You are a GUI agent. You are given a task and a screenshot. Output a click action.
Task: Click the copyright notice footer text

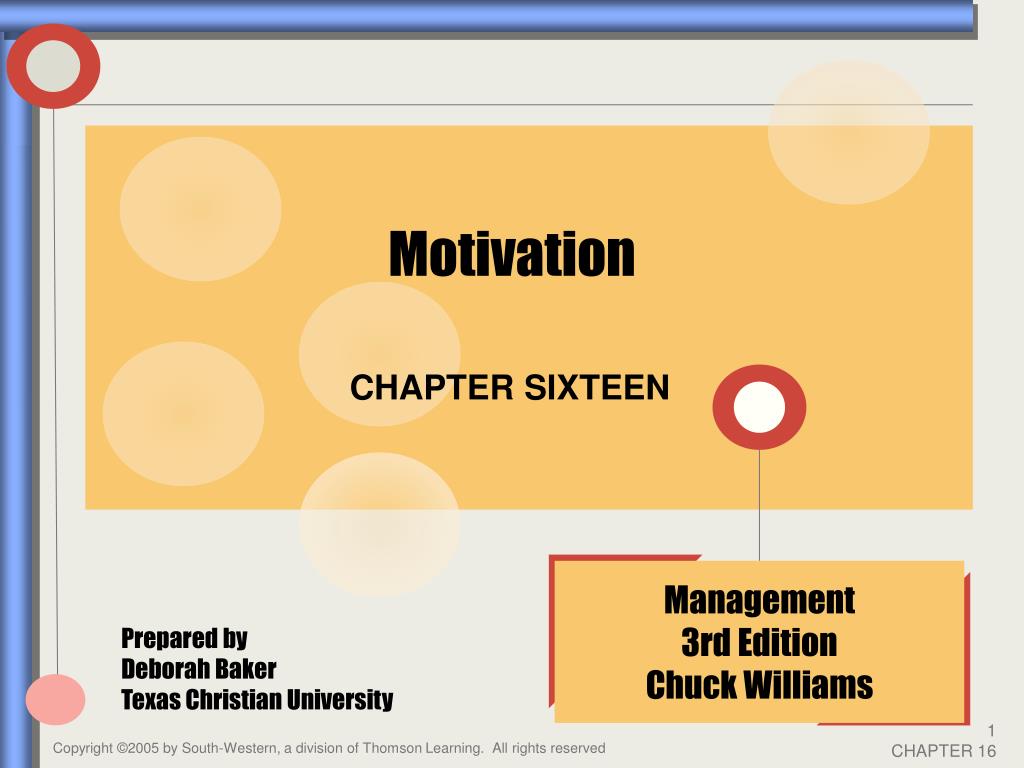click(329, 748)
